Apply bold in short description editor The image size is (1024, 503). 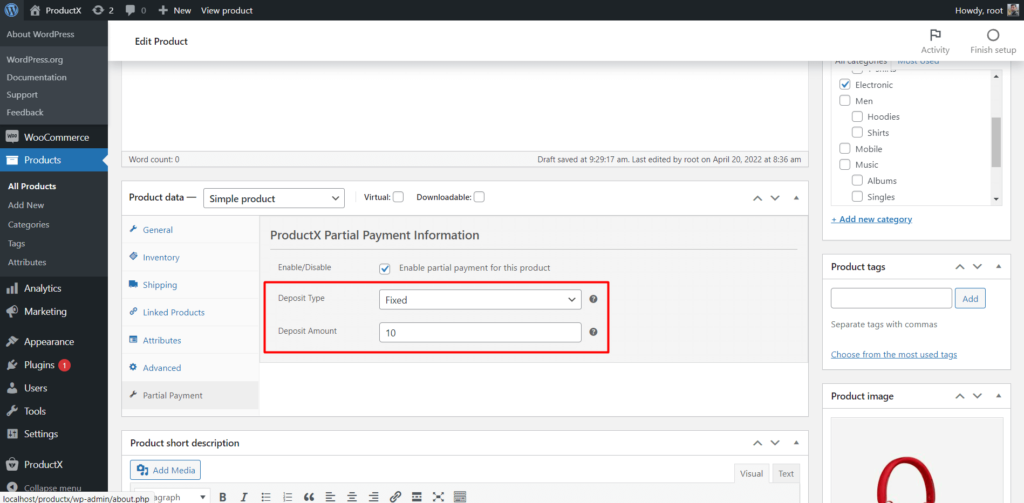(x=223, y=497)
